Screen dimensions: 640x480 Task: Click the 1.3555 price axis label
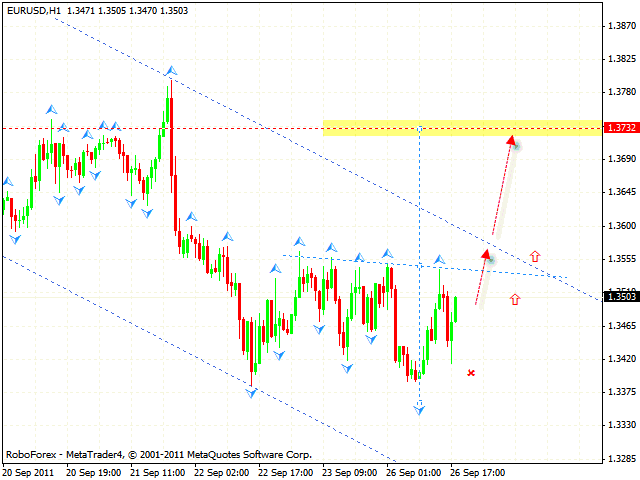tap(622, 259)
